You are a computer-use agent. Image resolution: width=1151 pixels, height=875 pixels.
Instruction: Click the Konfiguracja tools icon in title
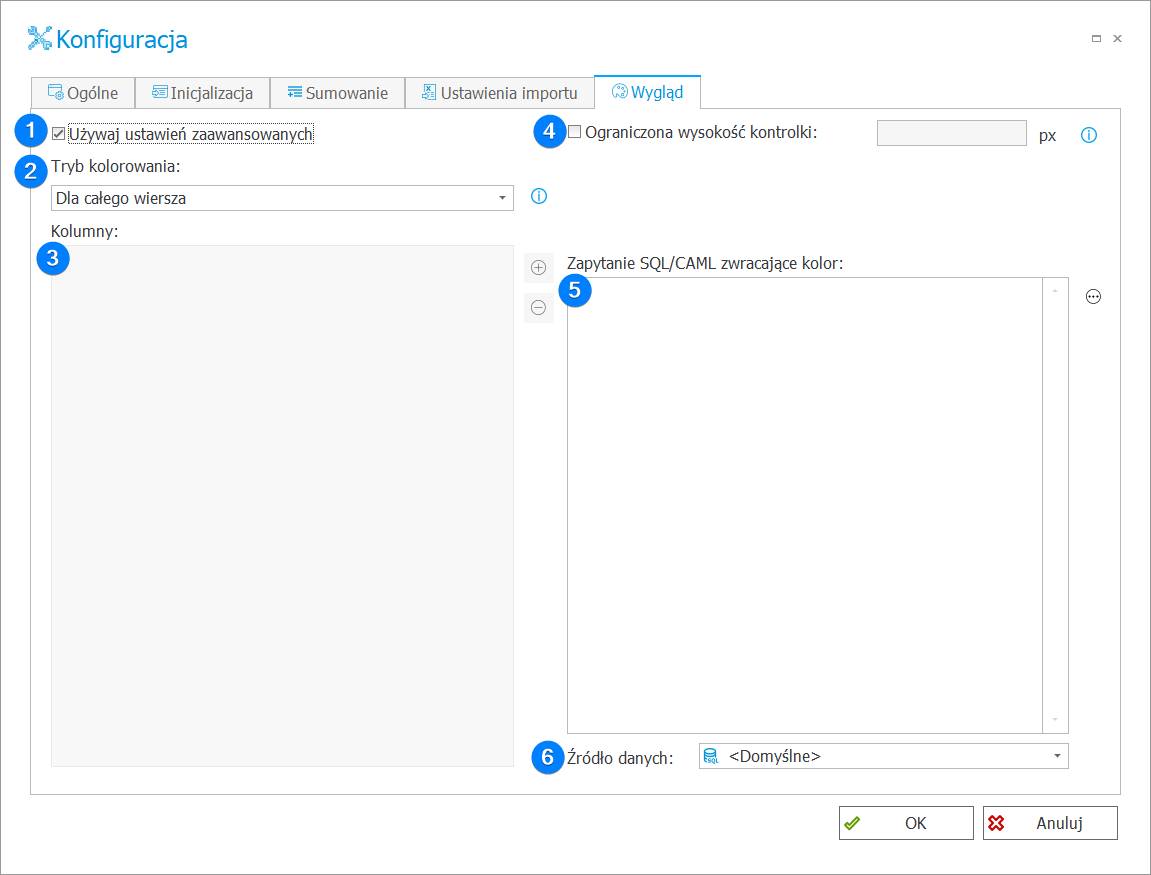[40, 39]
